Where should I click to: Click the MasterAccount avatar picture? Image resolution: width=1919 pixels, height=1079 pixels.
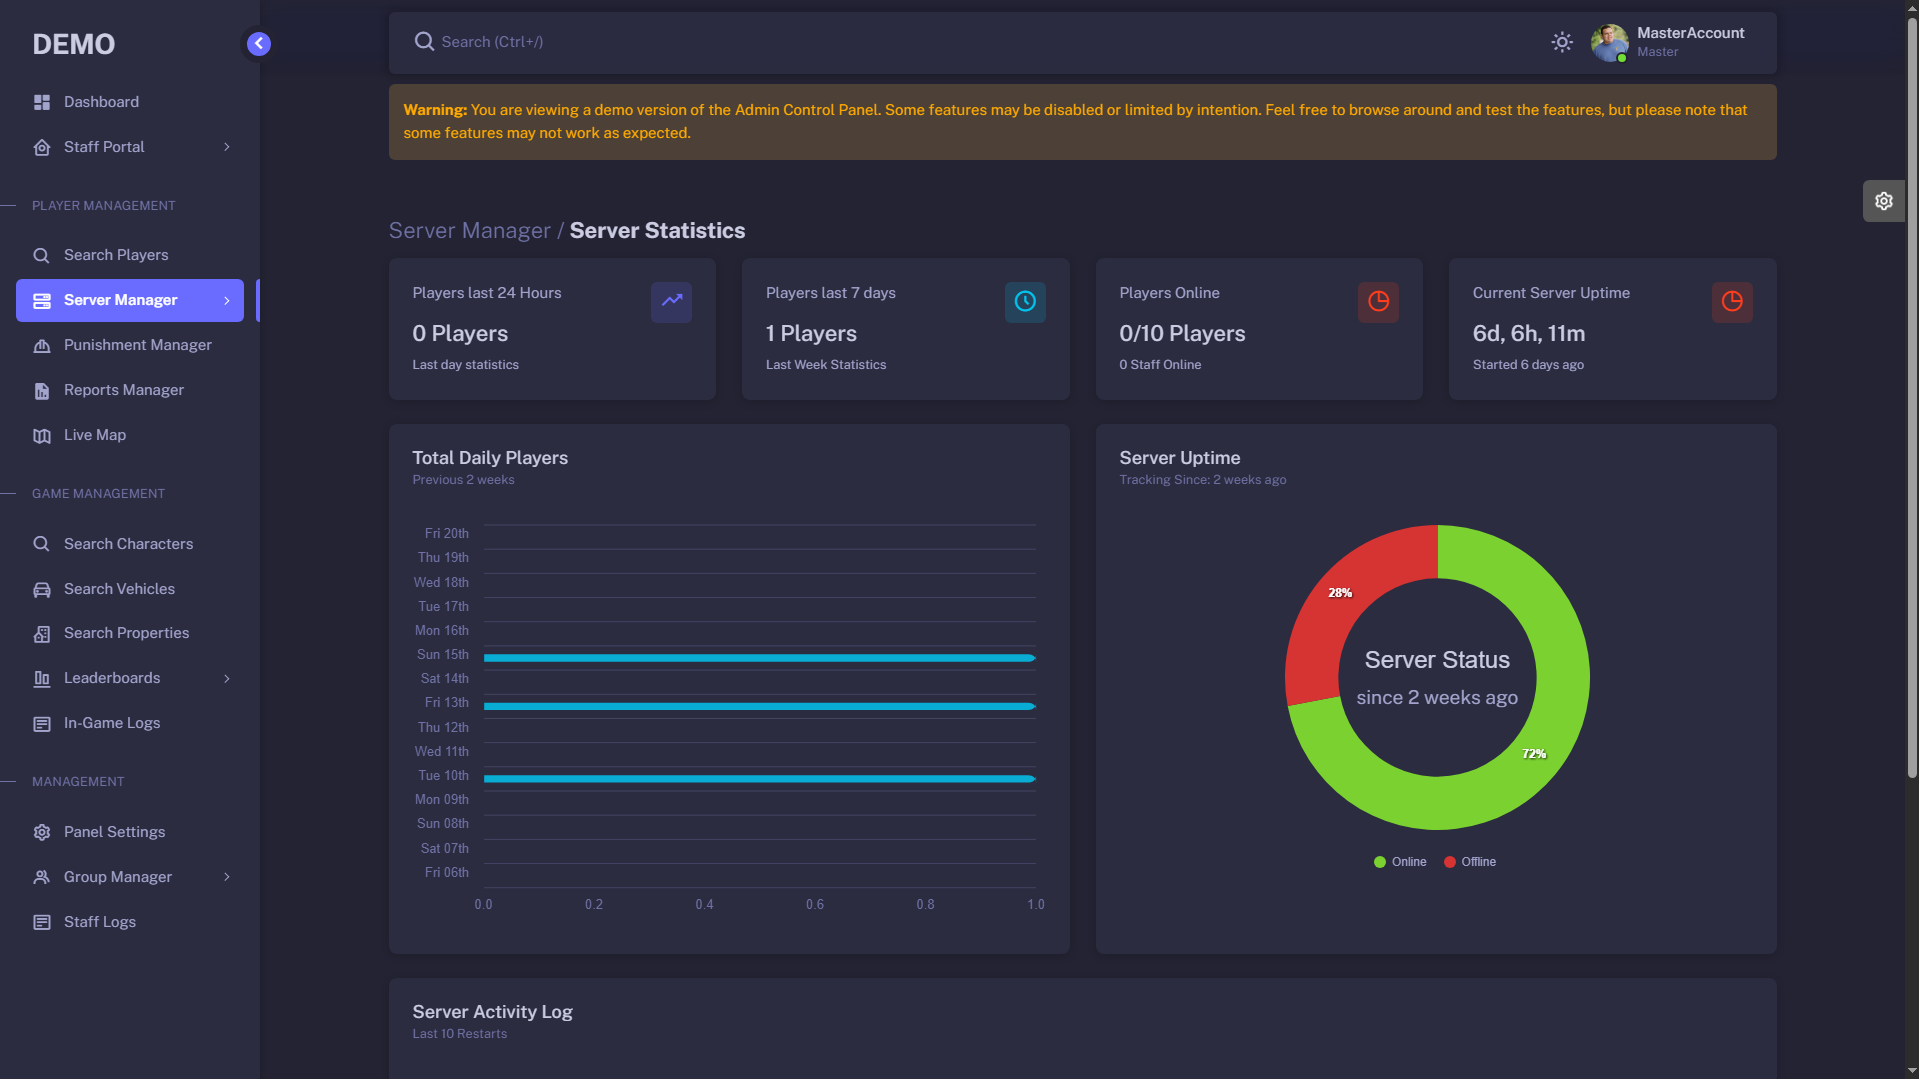pyautogui.click(x=1609, y=43)
